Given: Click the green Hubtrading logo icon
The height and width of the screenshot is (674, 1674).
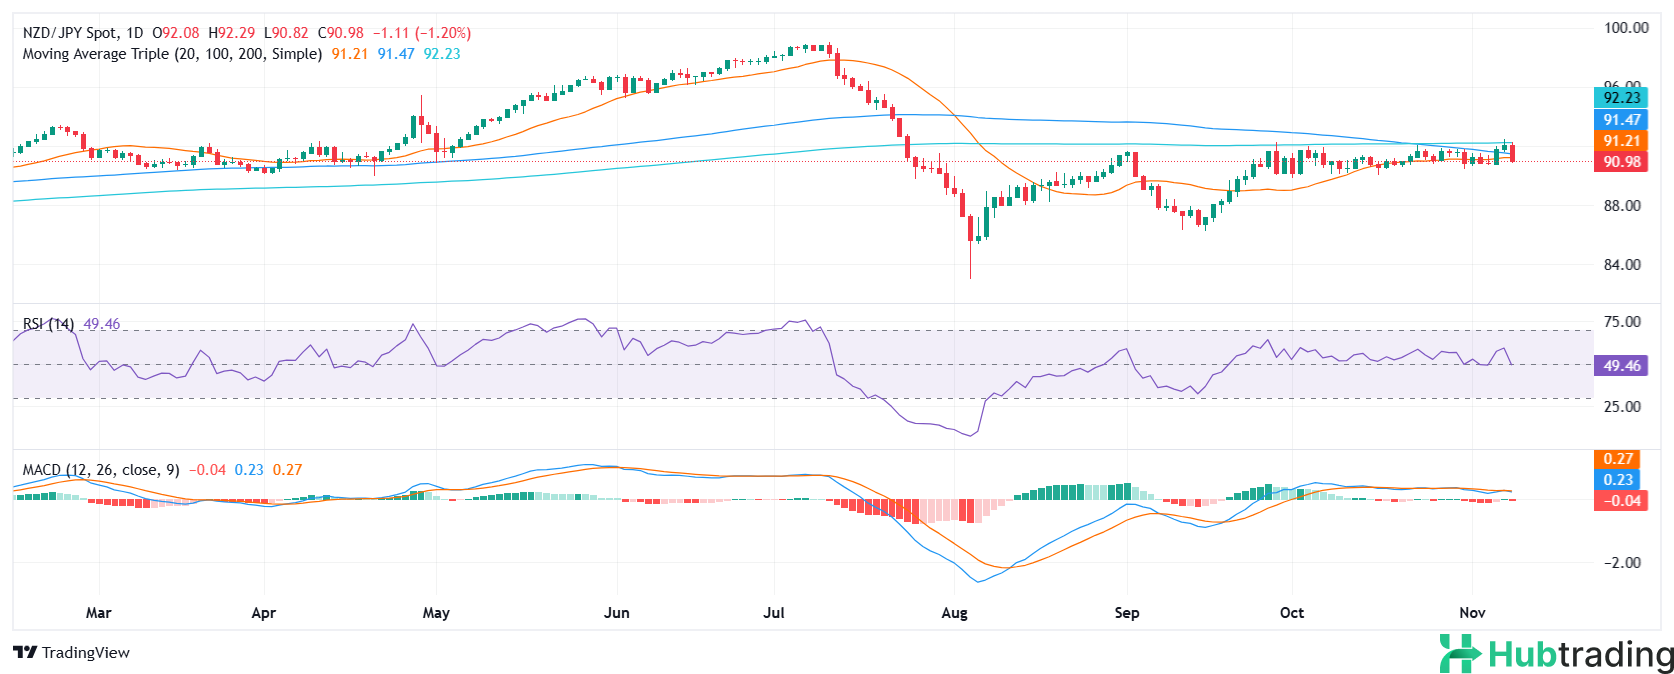Looking at the screenshot, I should point(1459,654).
